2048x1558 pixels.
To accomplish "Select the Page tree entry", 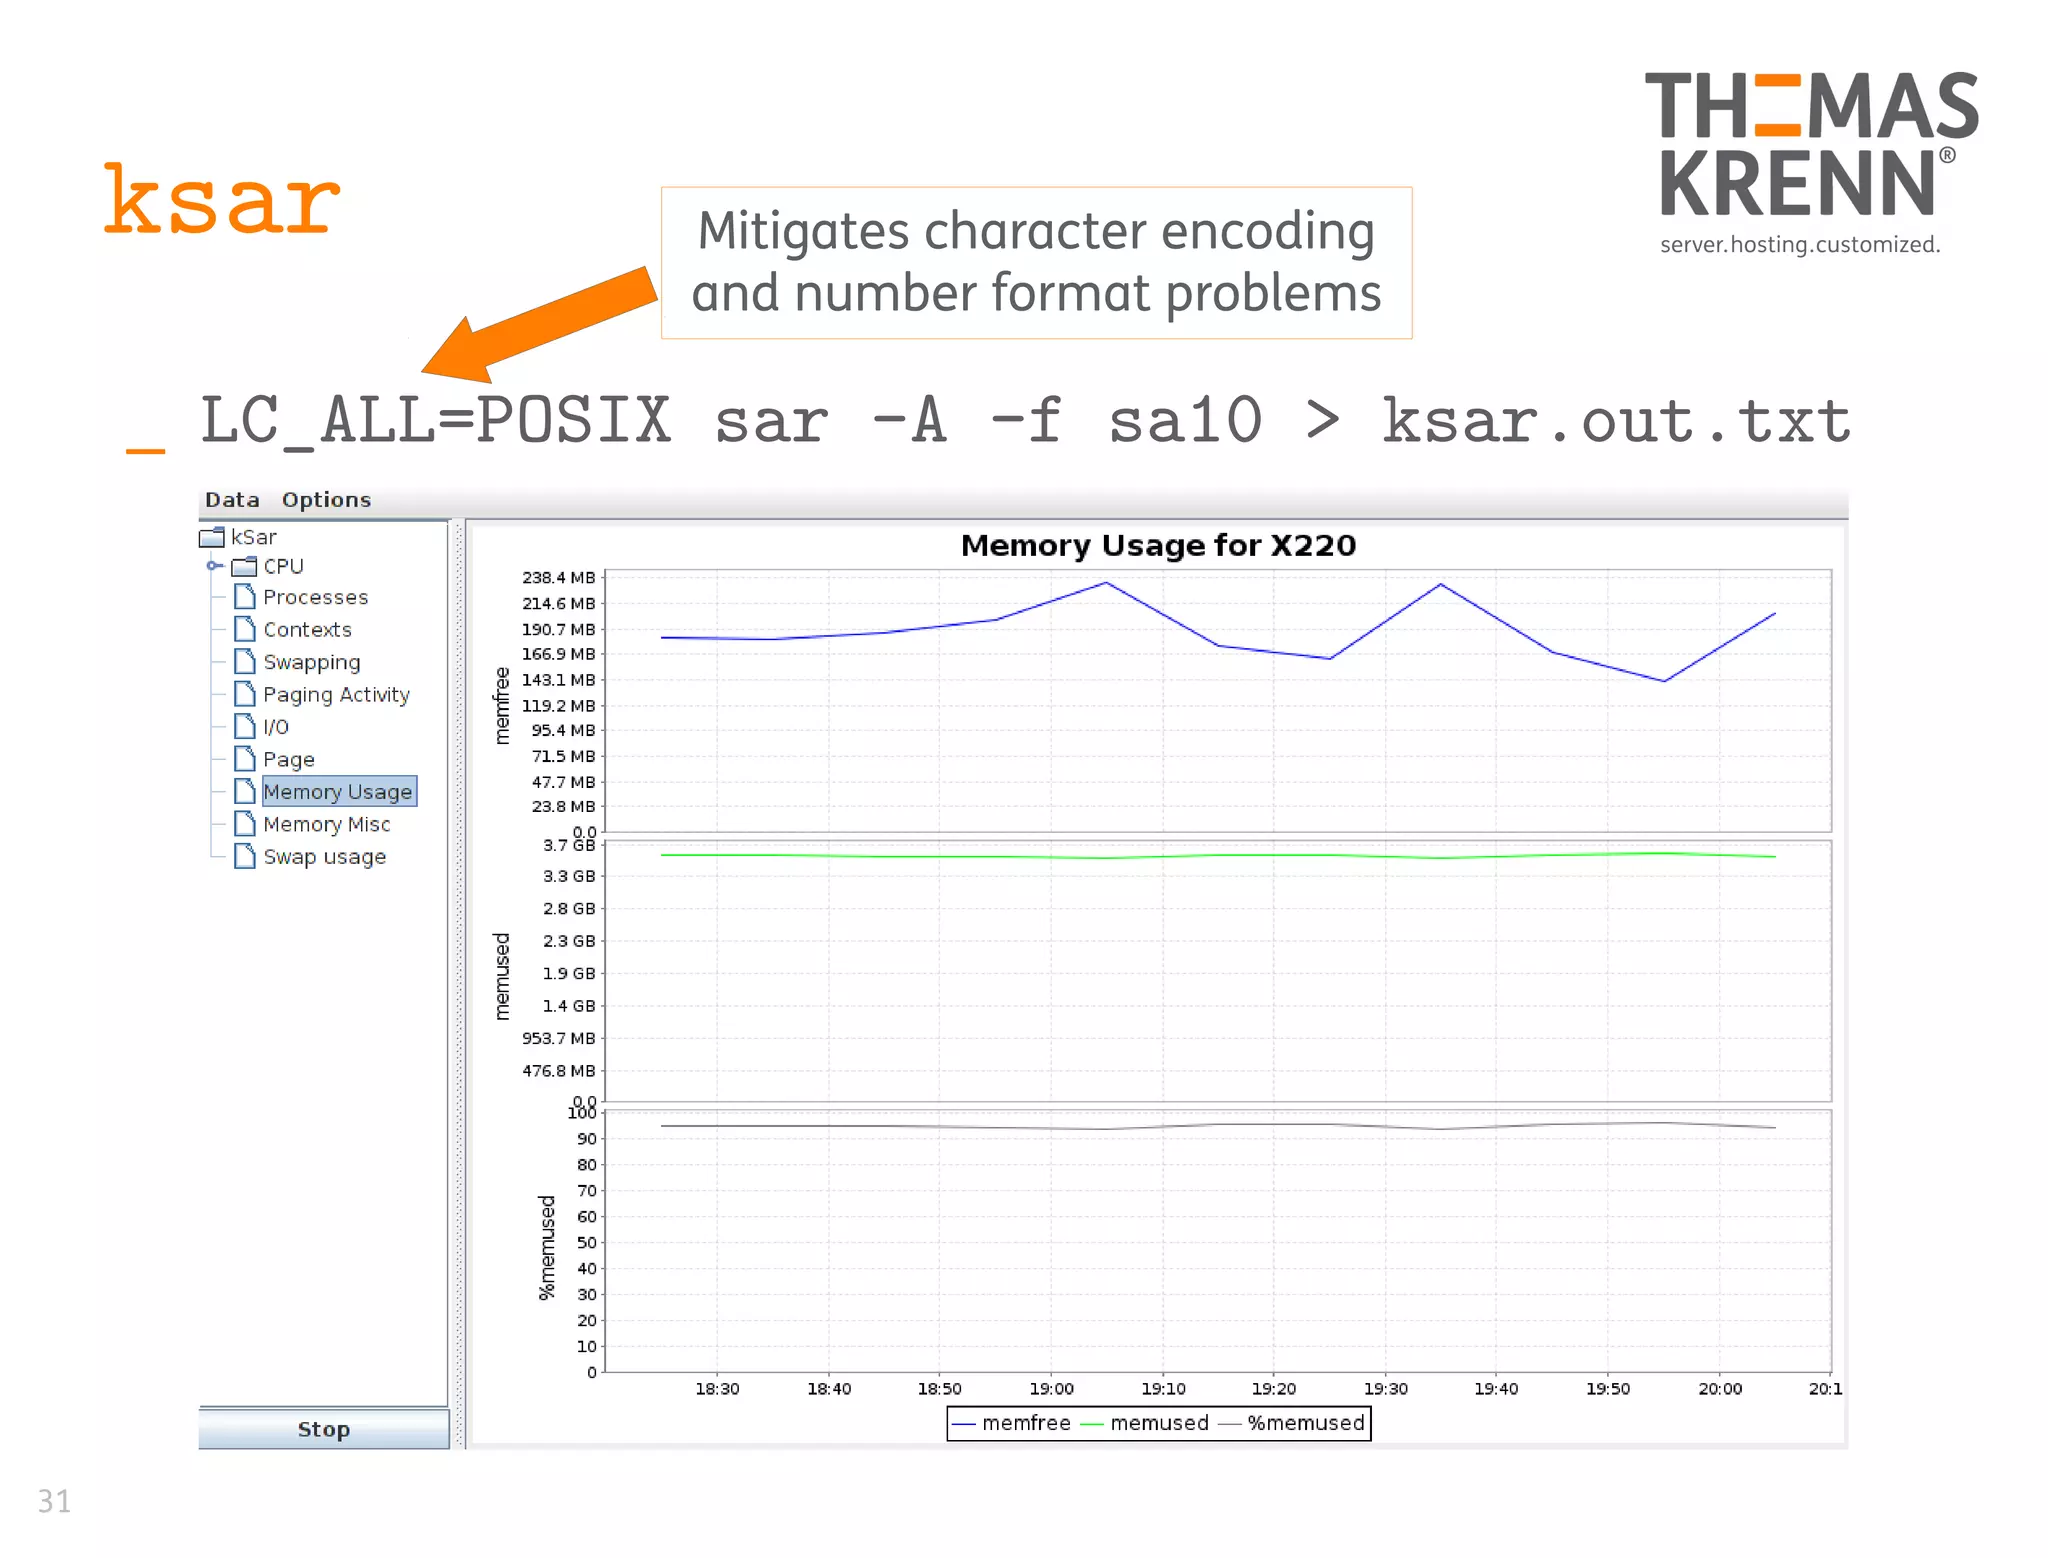I will tap(289, 760).
